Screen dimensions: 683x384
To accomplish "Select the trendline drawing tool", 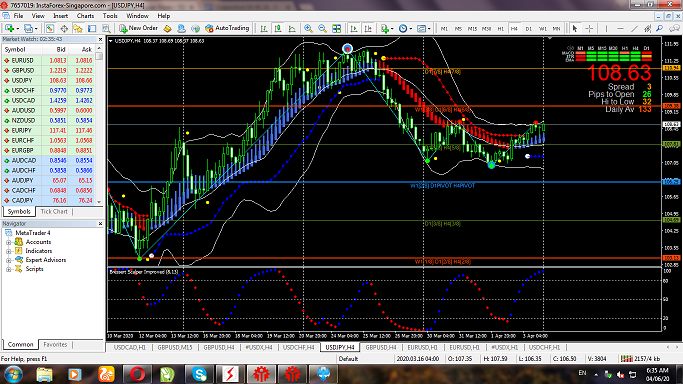I will [x=634, y=28].
